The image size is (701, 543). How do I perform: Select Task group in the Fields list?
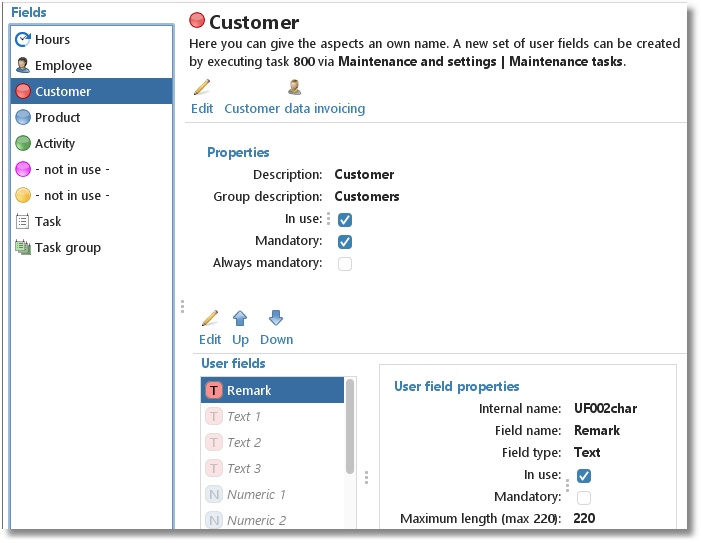(91, 247)
